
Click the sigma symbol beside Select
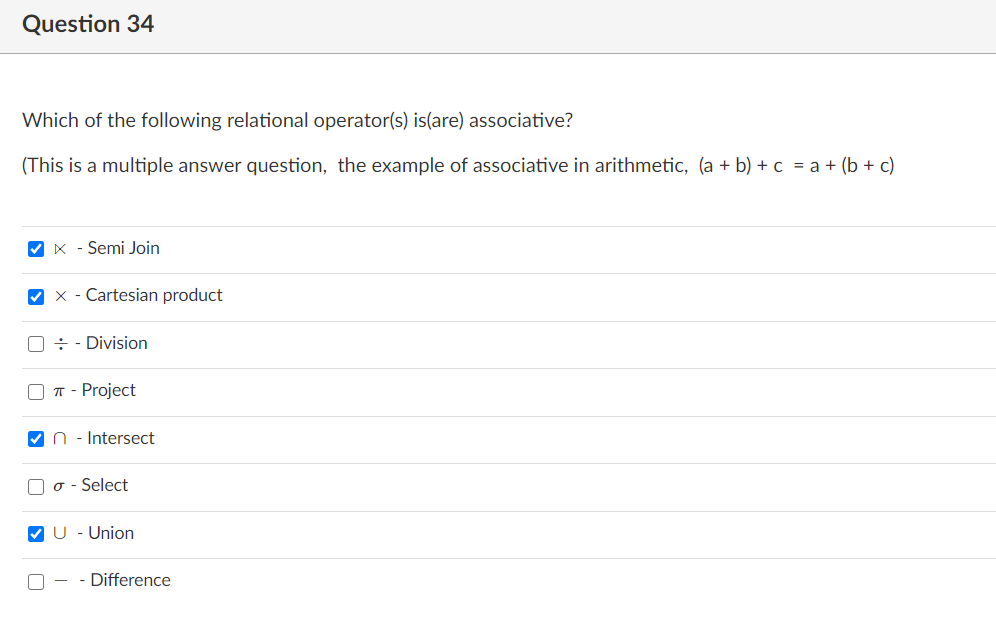tap(61, 486)
